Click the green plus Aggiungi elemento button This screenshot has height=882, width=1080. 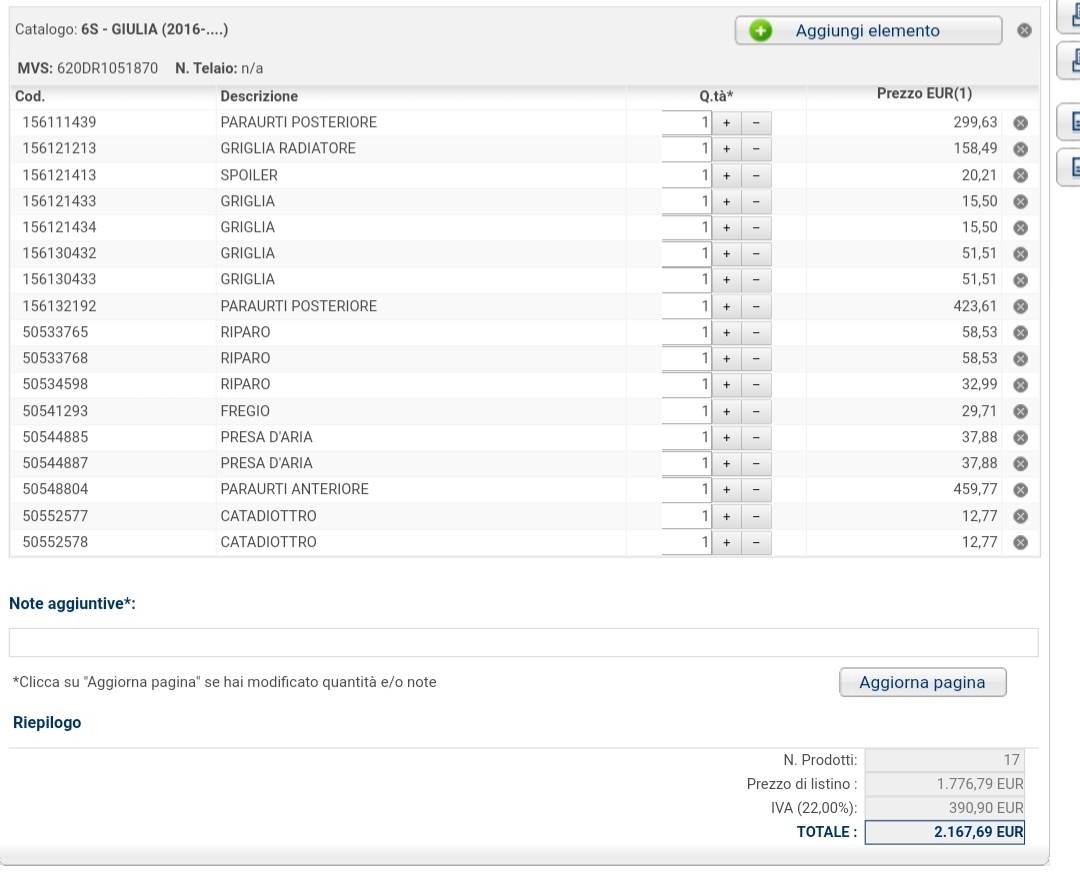(868, 31)
